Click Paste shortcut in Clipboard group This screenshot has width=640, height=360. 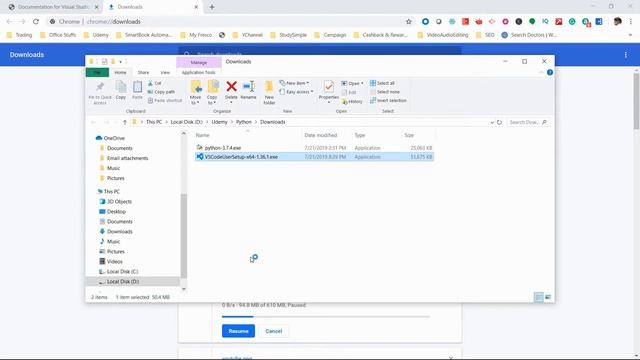click(x=165, y=100)
